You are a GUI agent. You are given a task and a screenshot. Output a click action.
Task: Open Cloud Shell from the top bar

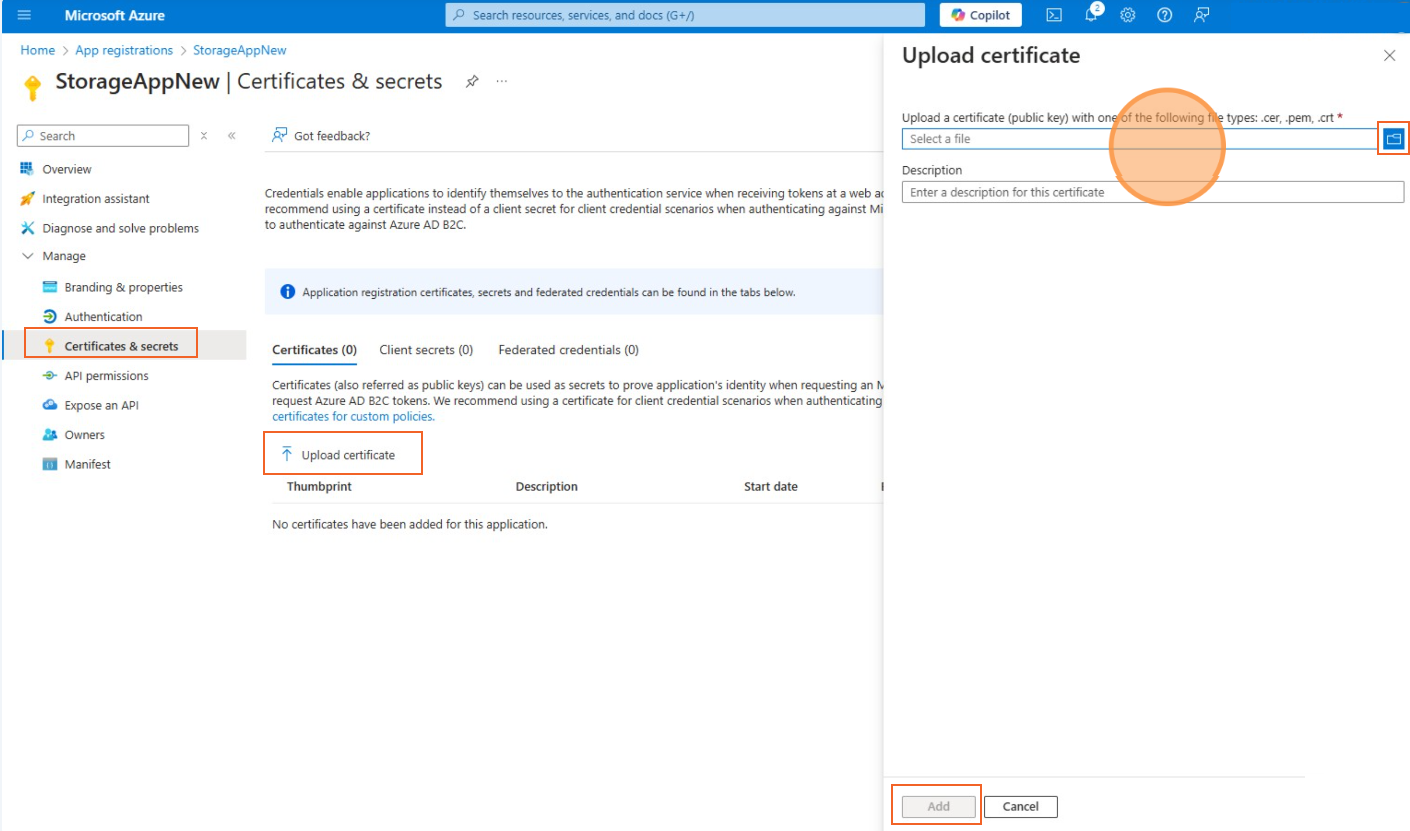[1054, 15]
